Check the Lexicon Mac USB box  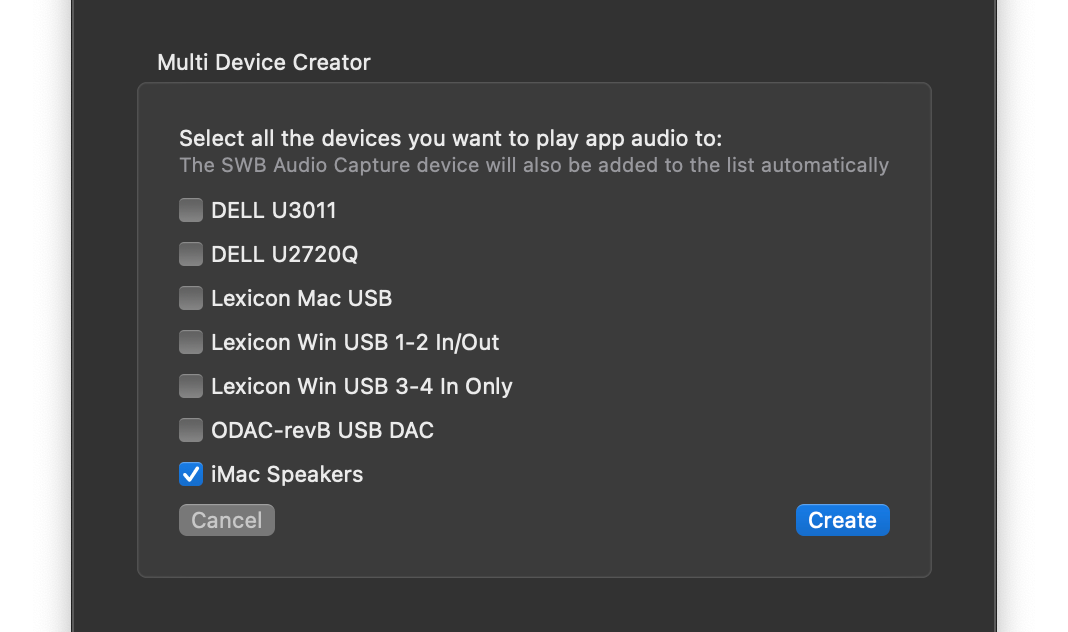[191, 298]
